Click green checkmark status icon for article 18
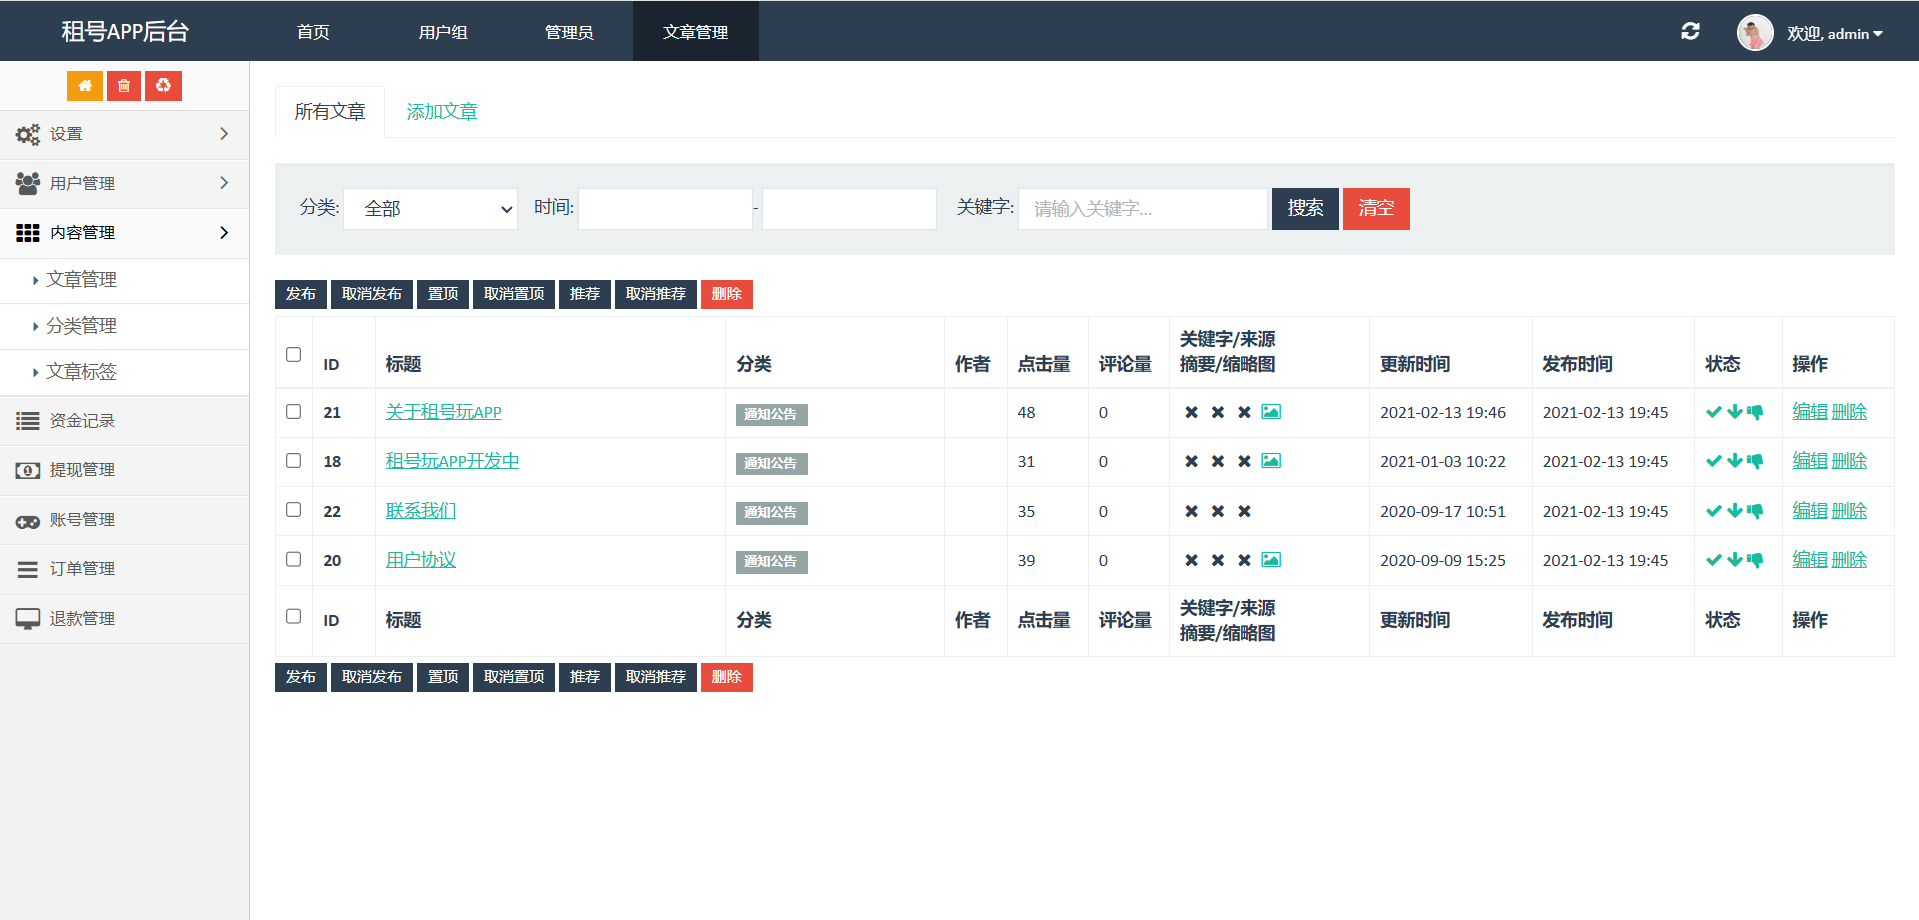Viewport: 1919px width, 920px height. click(x=1713, y=461)
